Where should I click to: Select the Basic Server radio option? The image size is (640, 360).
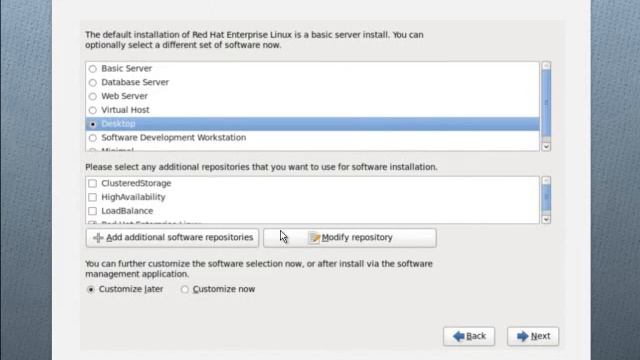point(93,69)
